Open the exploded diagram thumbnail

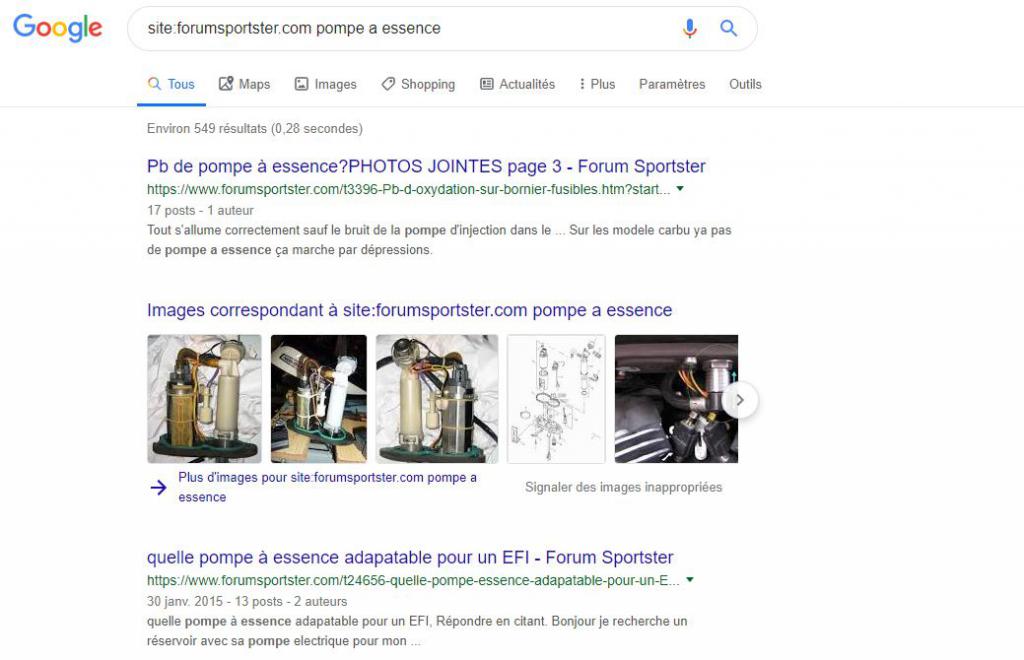click(556, 399)
